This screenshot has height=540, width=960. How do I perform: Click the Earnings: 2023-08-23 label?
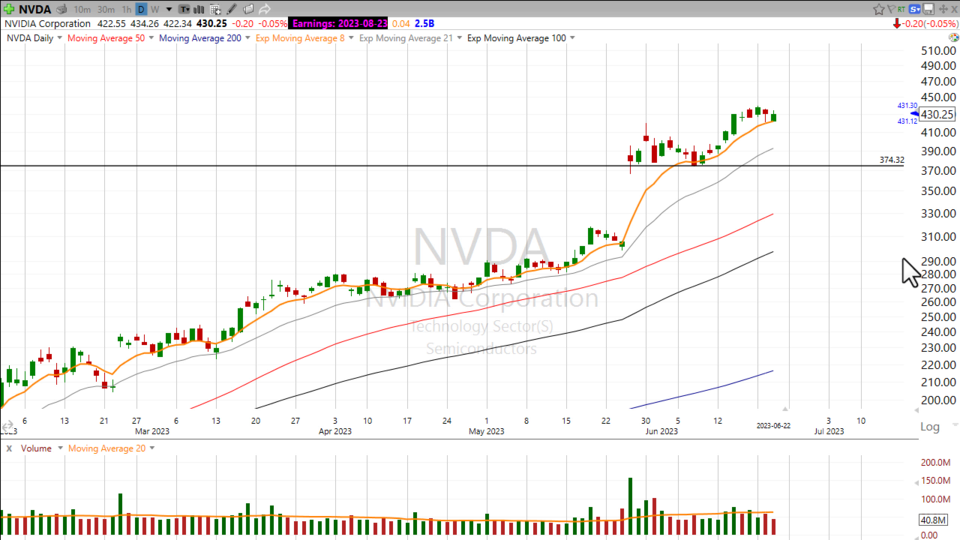pyautogui.click(x=341, y=23)
